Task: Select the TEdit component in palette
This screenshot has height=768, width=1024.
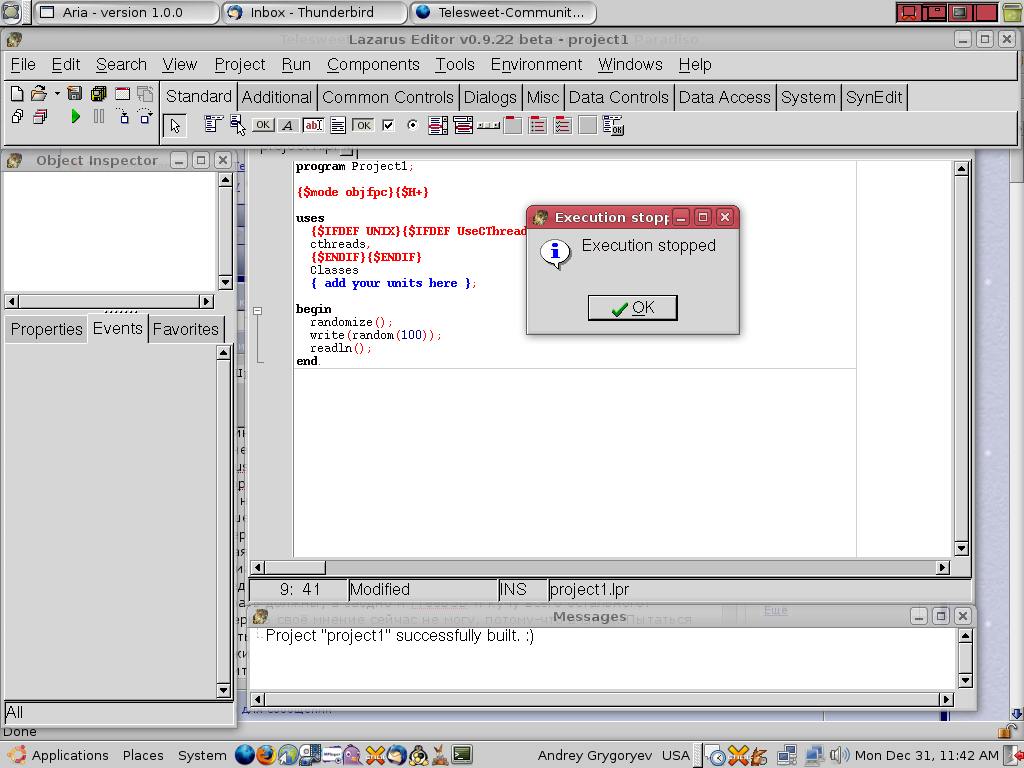Action: click(313, 125)
